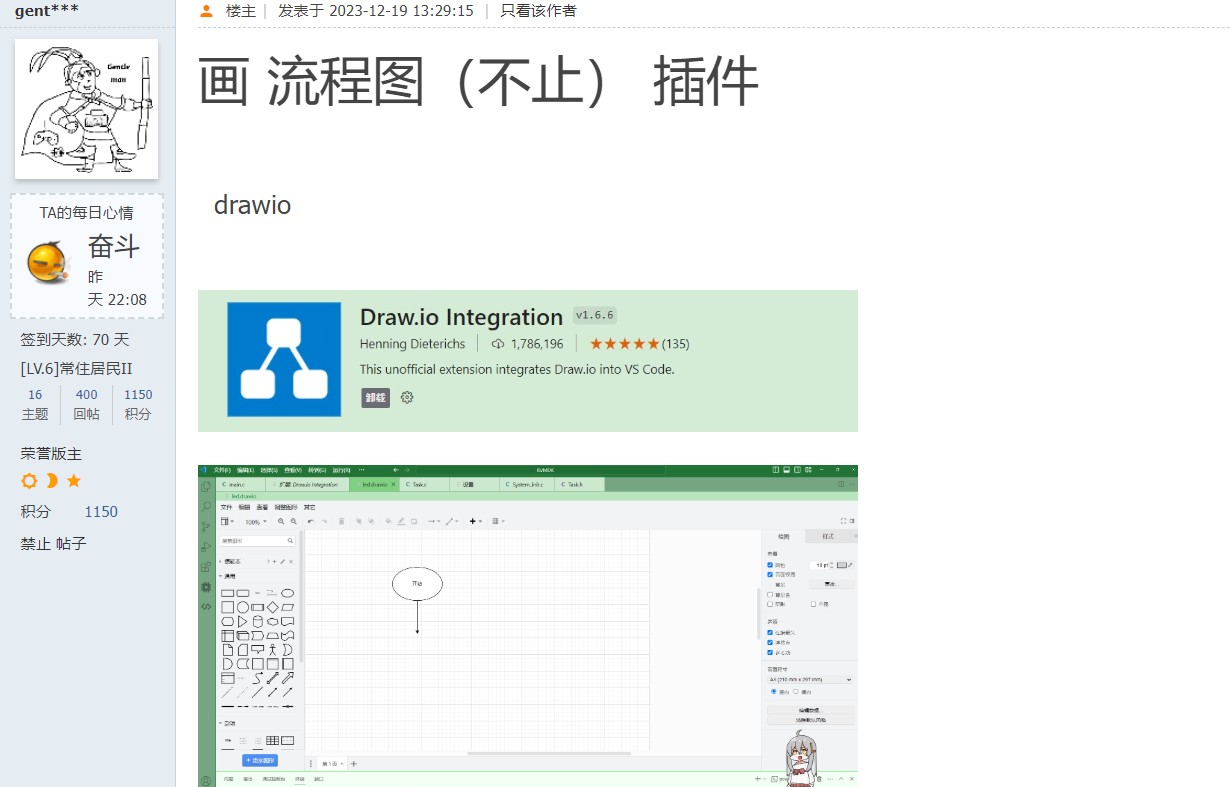Toggle the 连接点 checkbox
This screenshot has width=1230, height=787.
tap(770, 643)
